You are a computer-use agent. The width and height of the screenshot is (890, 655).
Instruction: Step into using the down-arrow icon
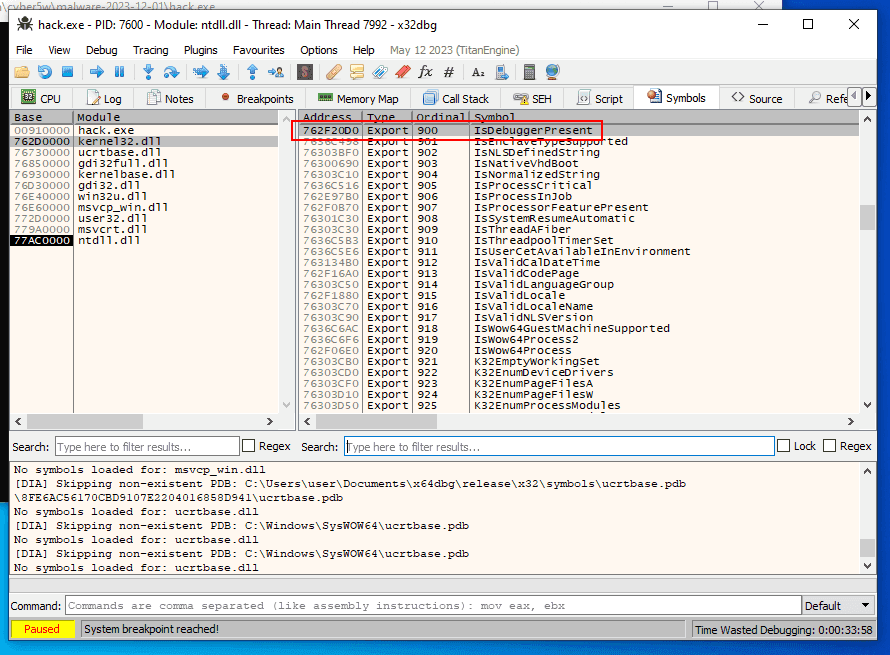point(148,71)
